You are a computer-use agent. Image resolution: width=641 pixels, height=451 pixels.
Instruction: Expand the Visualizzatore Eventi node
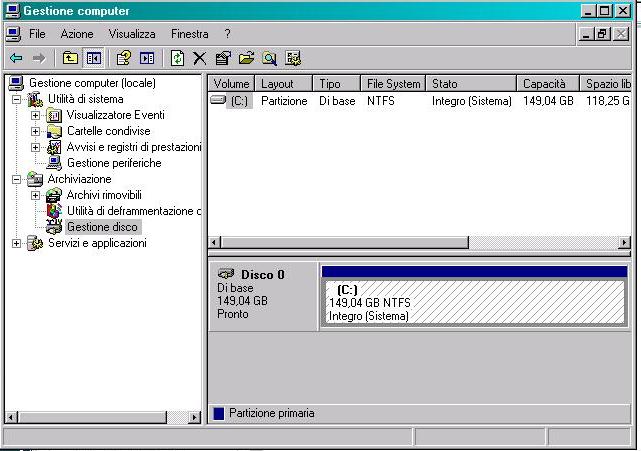point(36,115)
